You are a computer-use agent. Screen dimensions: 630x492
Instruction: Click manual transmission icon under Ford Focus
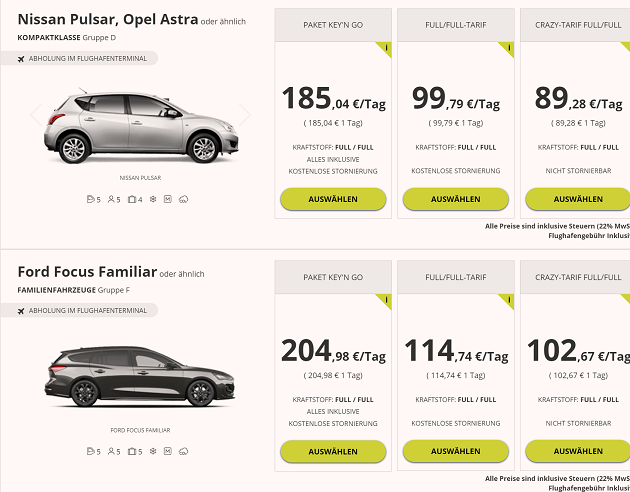coord(168,451)
